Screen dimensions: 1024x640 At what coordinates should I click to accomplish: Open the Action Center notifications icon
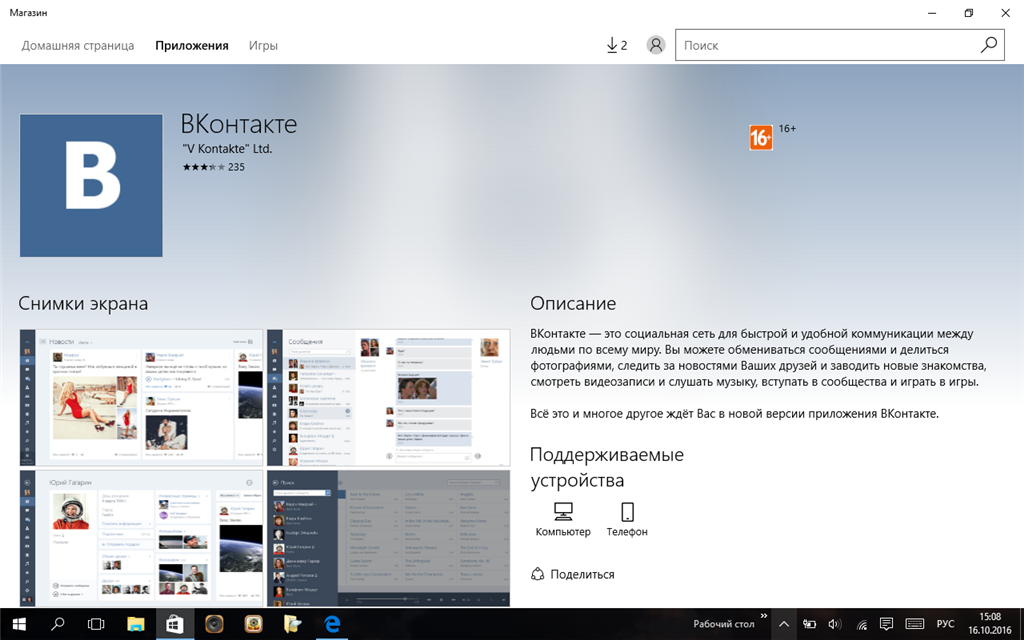click(x=886, y=624)
